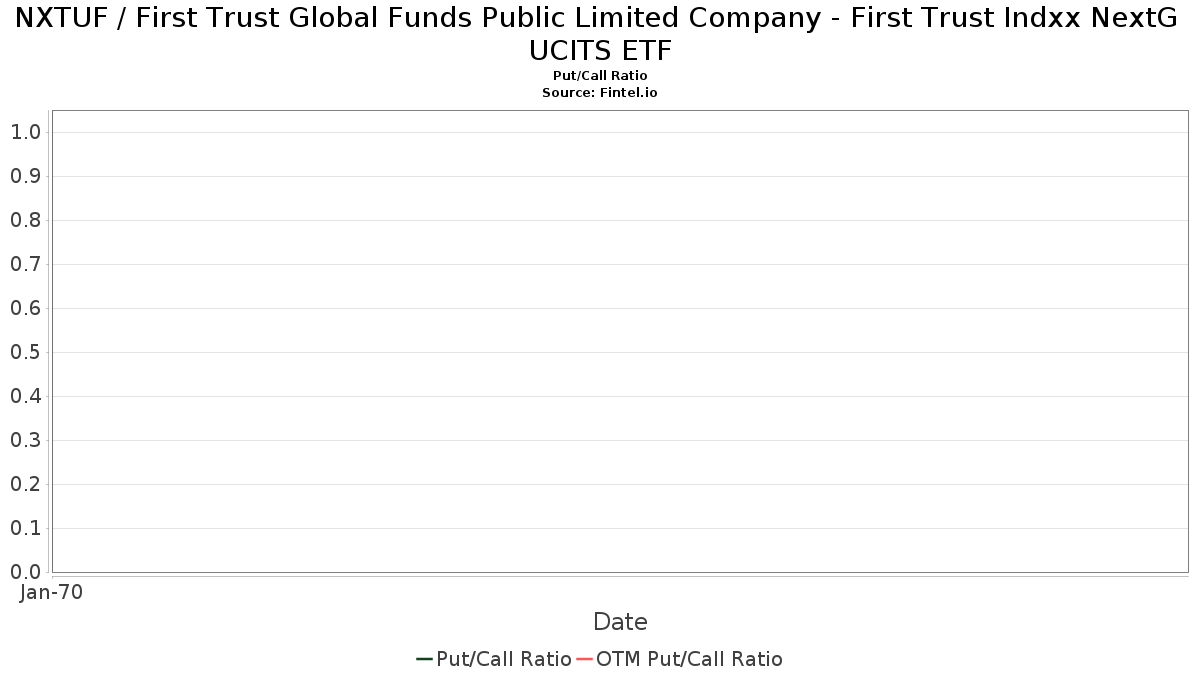Click the 0.6 y-axis label

[x=25, y=308]
